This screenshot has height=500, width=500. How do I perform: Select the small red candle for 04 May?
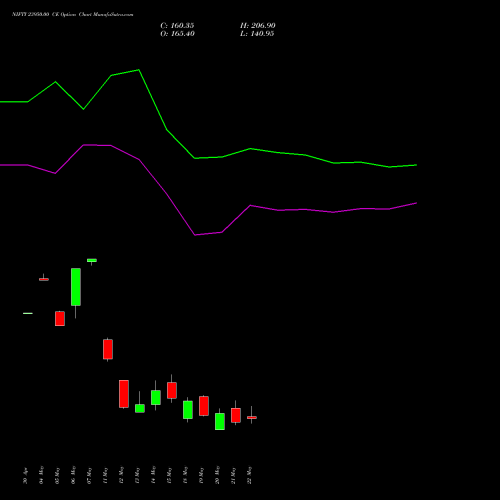pyautogui.click(x=44, y=279)
